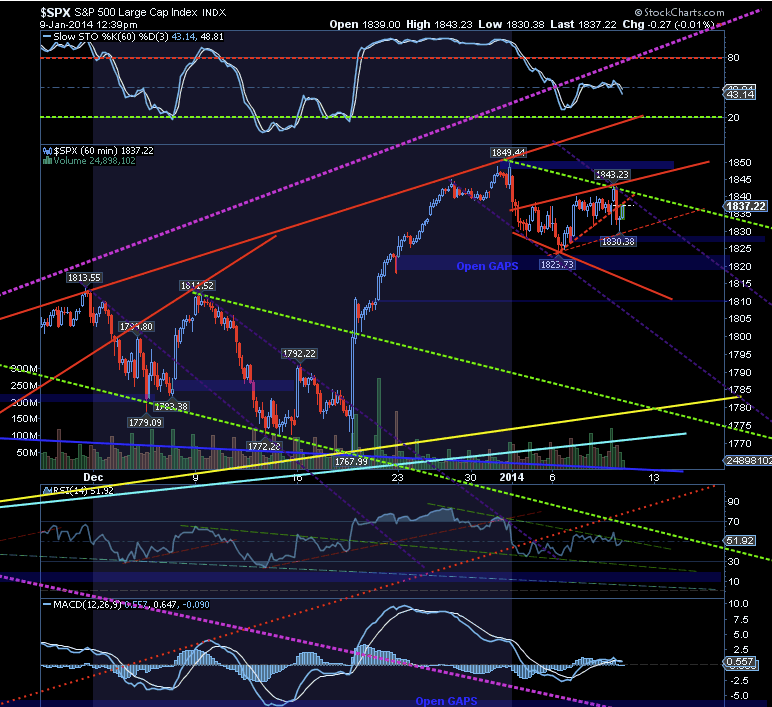Click the Open GAPS annotation in MACD panel
772x707 pixels.
coord(447,701)
